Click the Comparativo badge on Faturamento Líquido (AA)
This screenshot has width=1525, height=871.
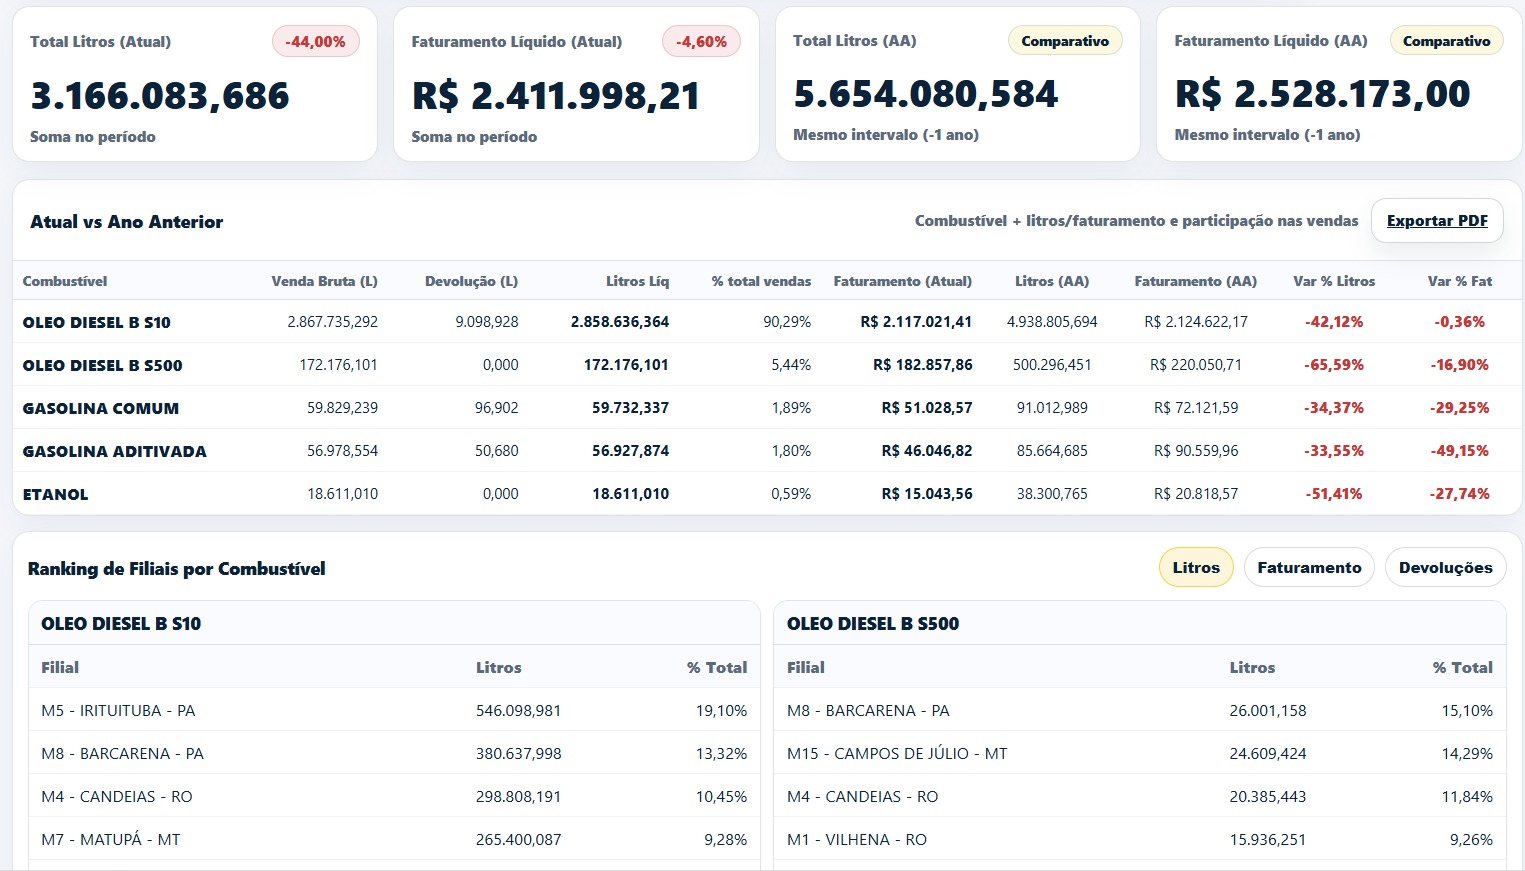point(1446,41)
